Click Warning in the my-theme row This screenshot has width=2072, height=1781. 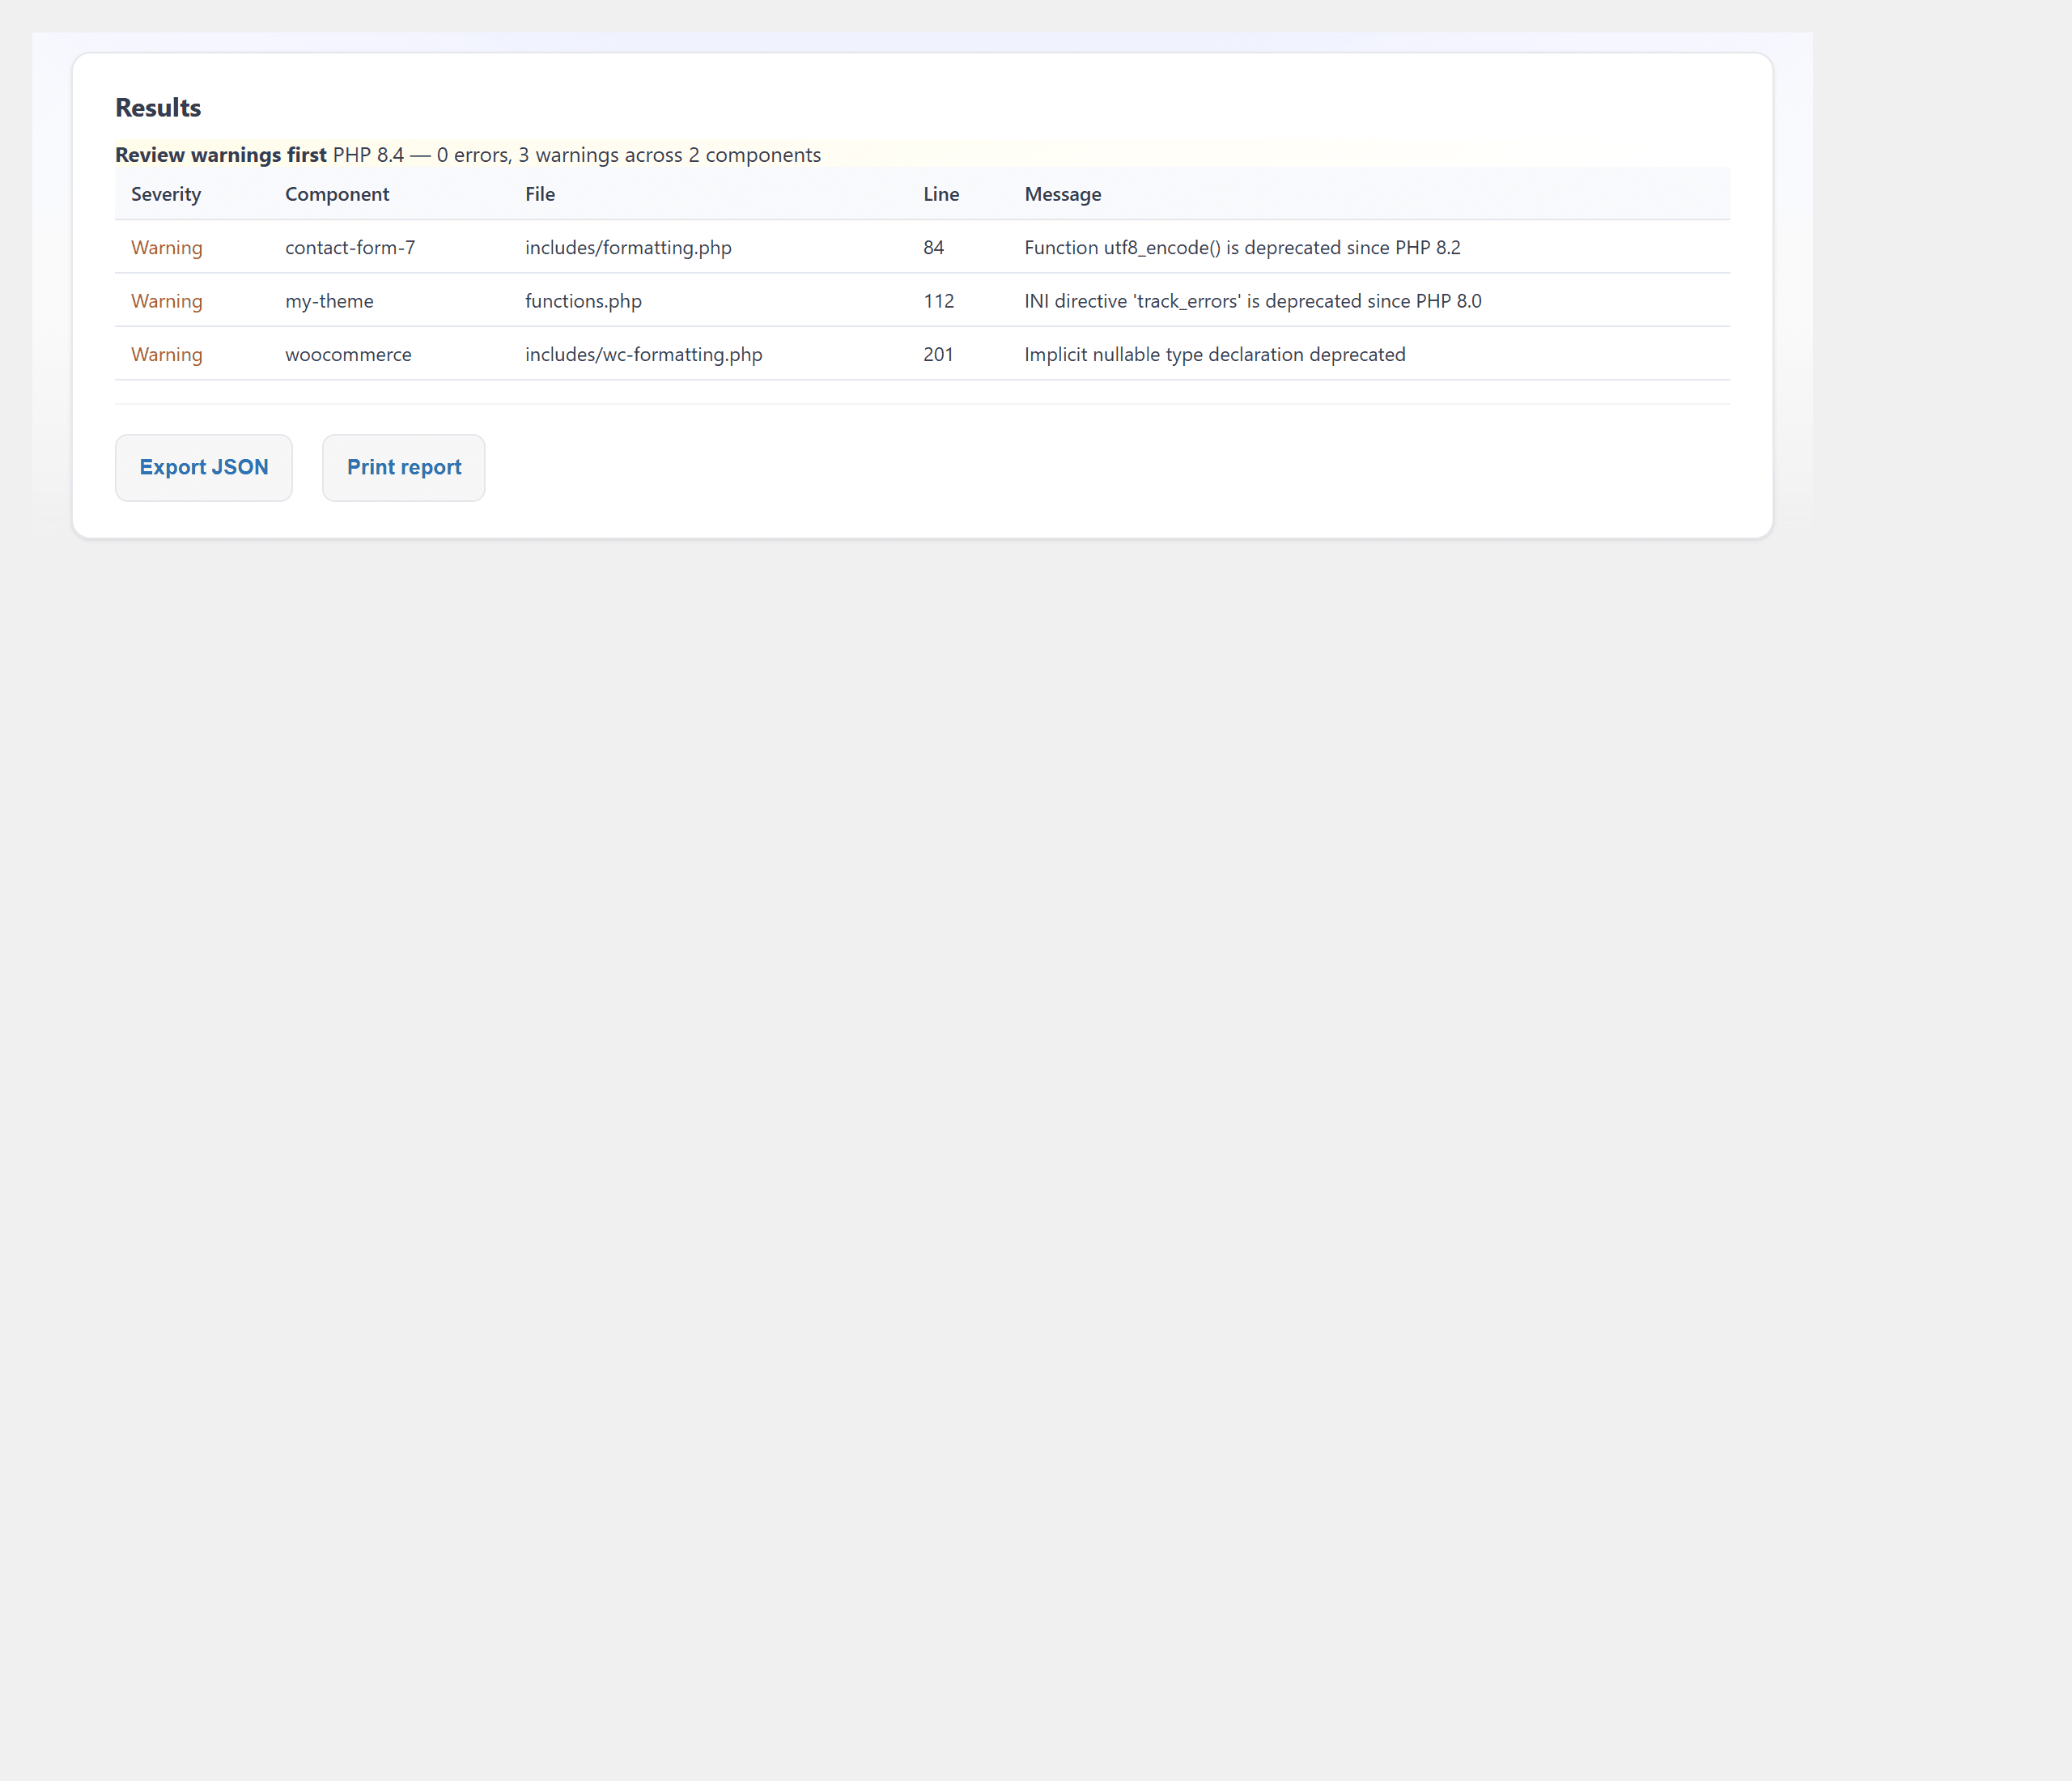[167, 301]
